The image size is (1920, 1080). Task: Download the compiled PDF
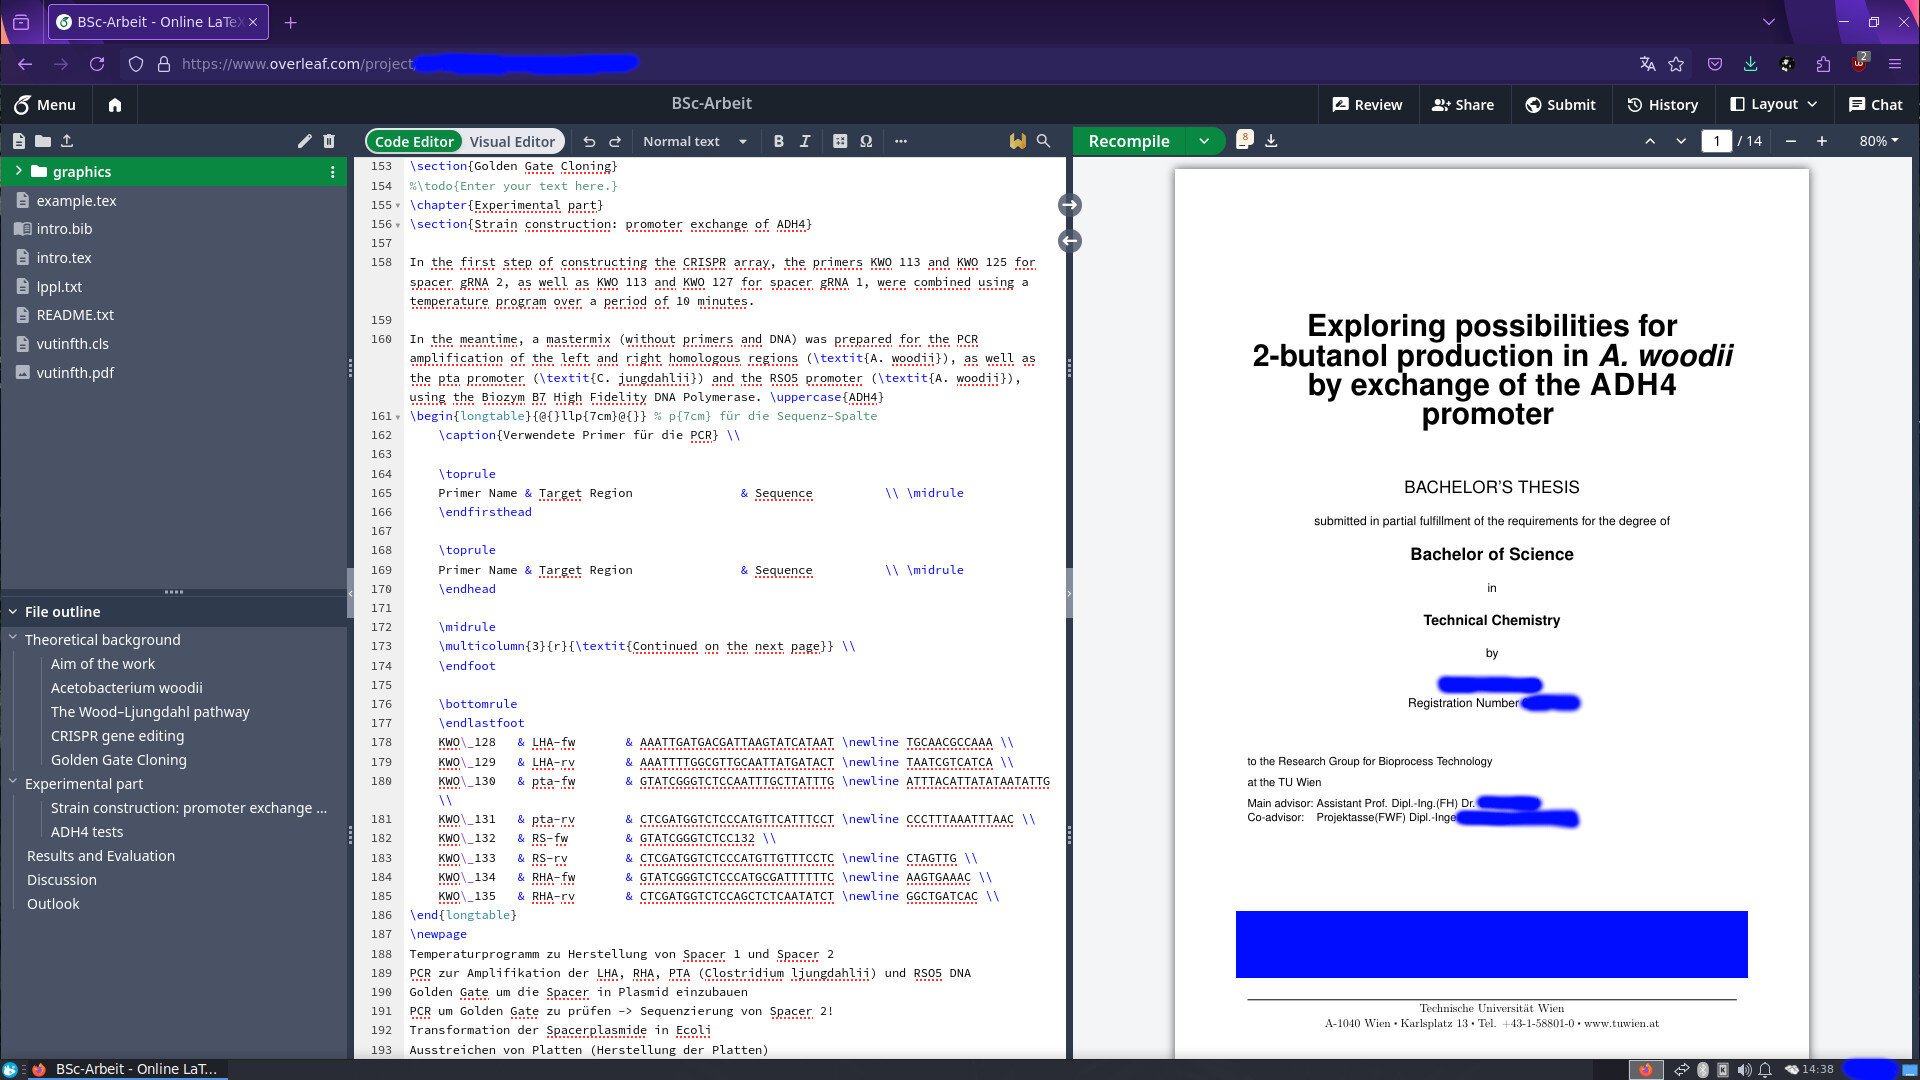[1271, 141]
